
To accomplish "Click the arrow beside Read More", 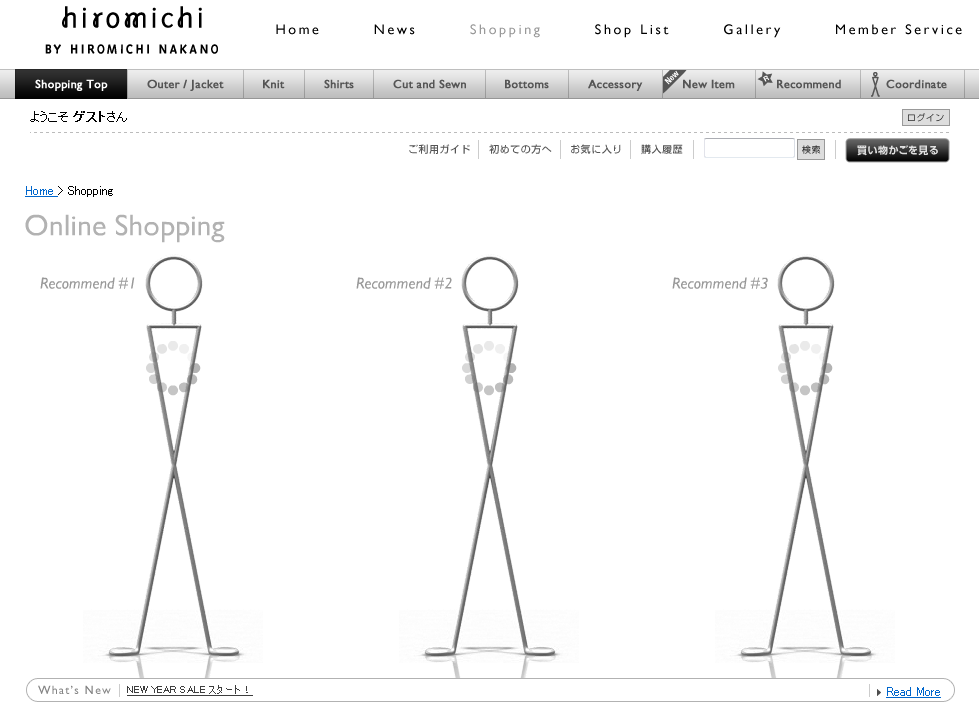I will pos(878,692).
